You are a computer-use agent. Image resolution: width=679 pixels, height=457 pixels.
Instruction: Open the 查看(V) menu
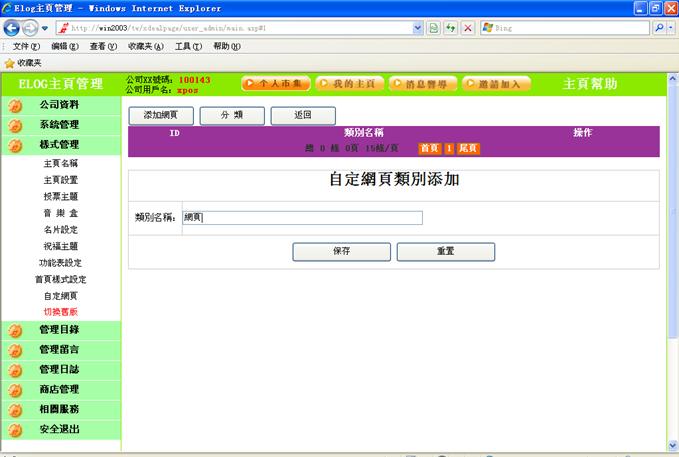[x=103, y=46]
